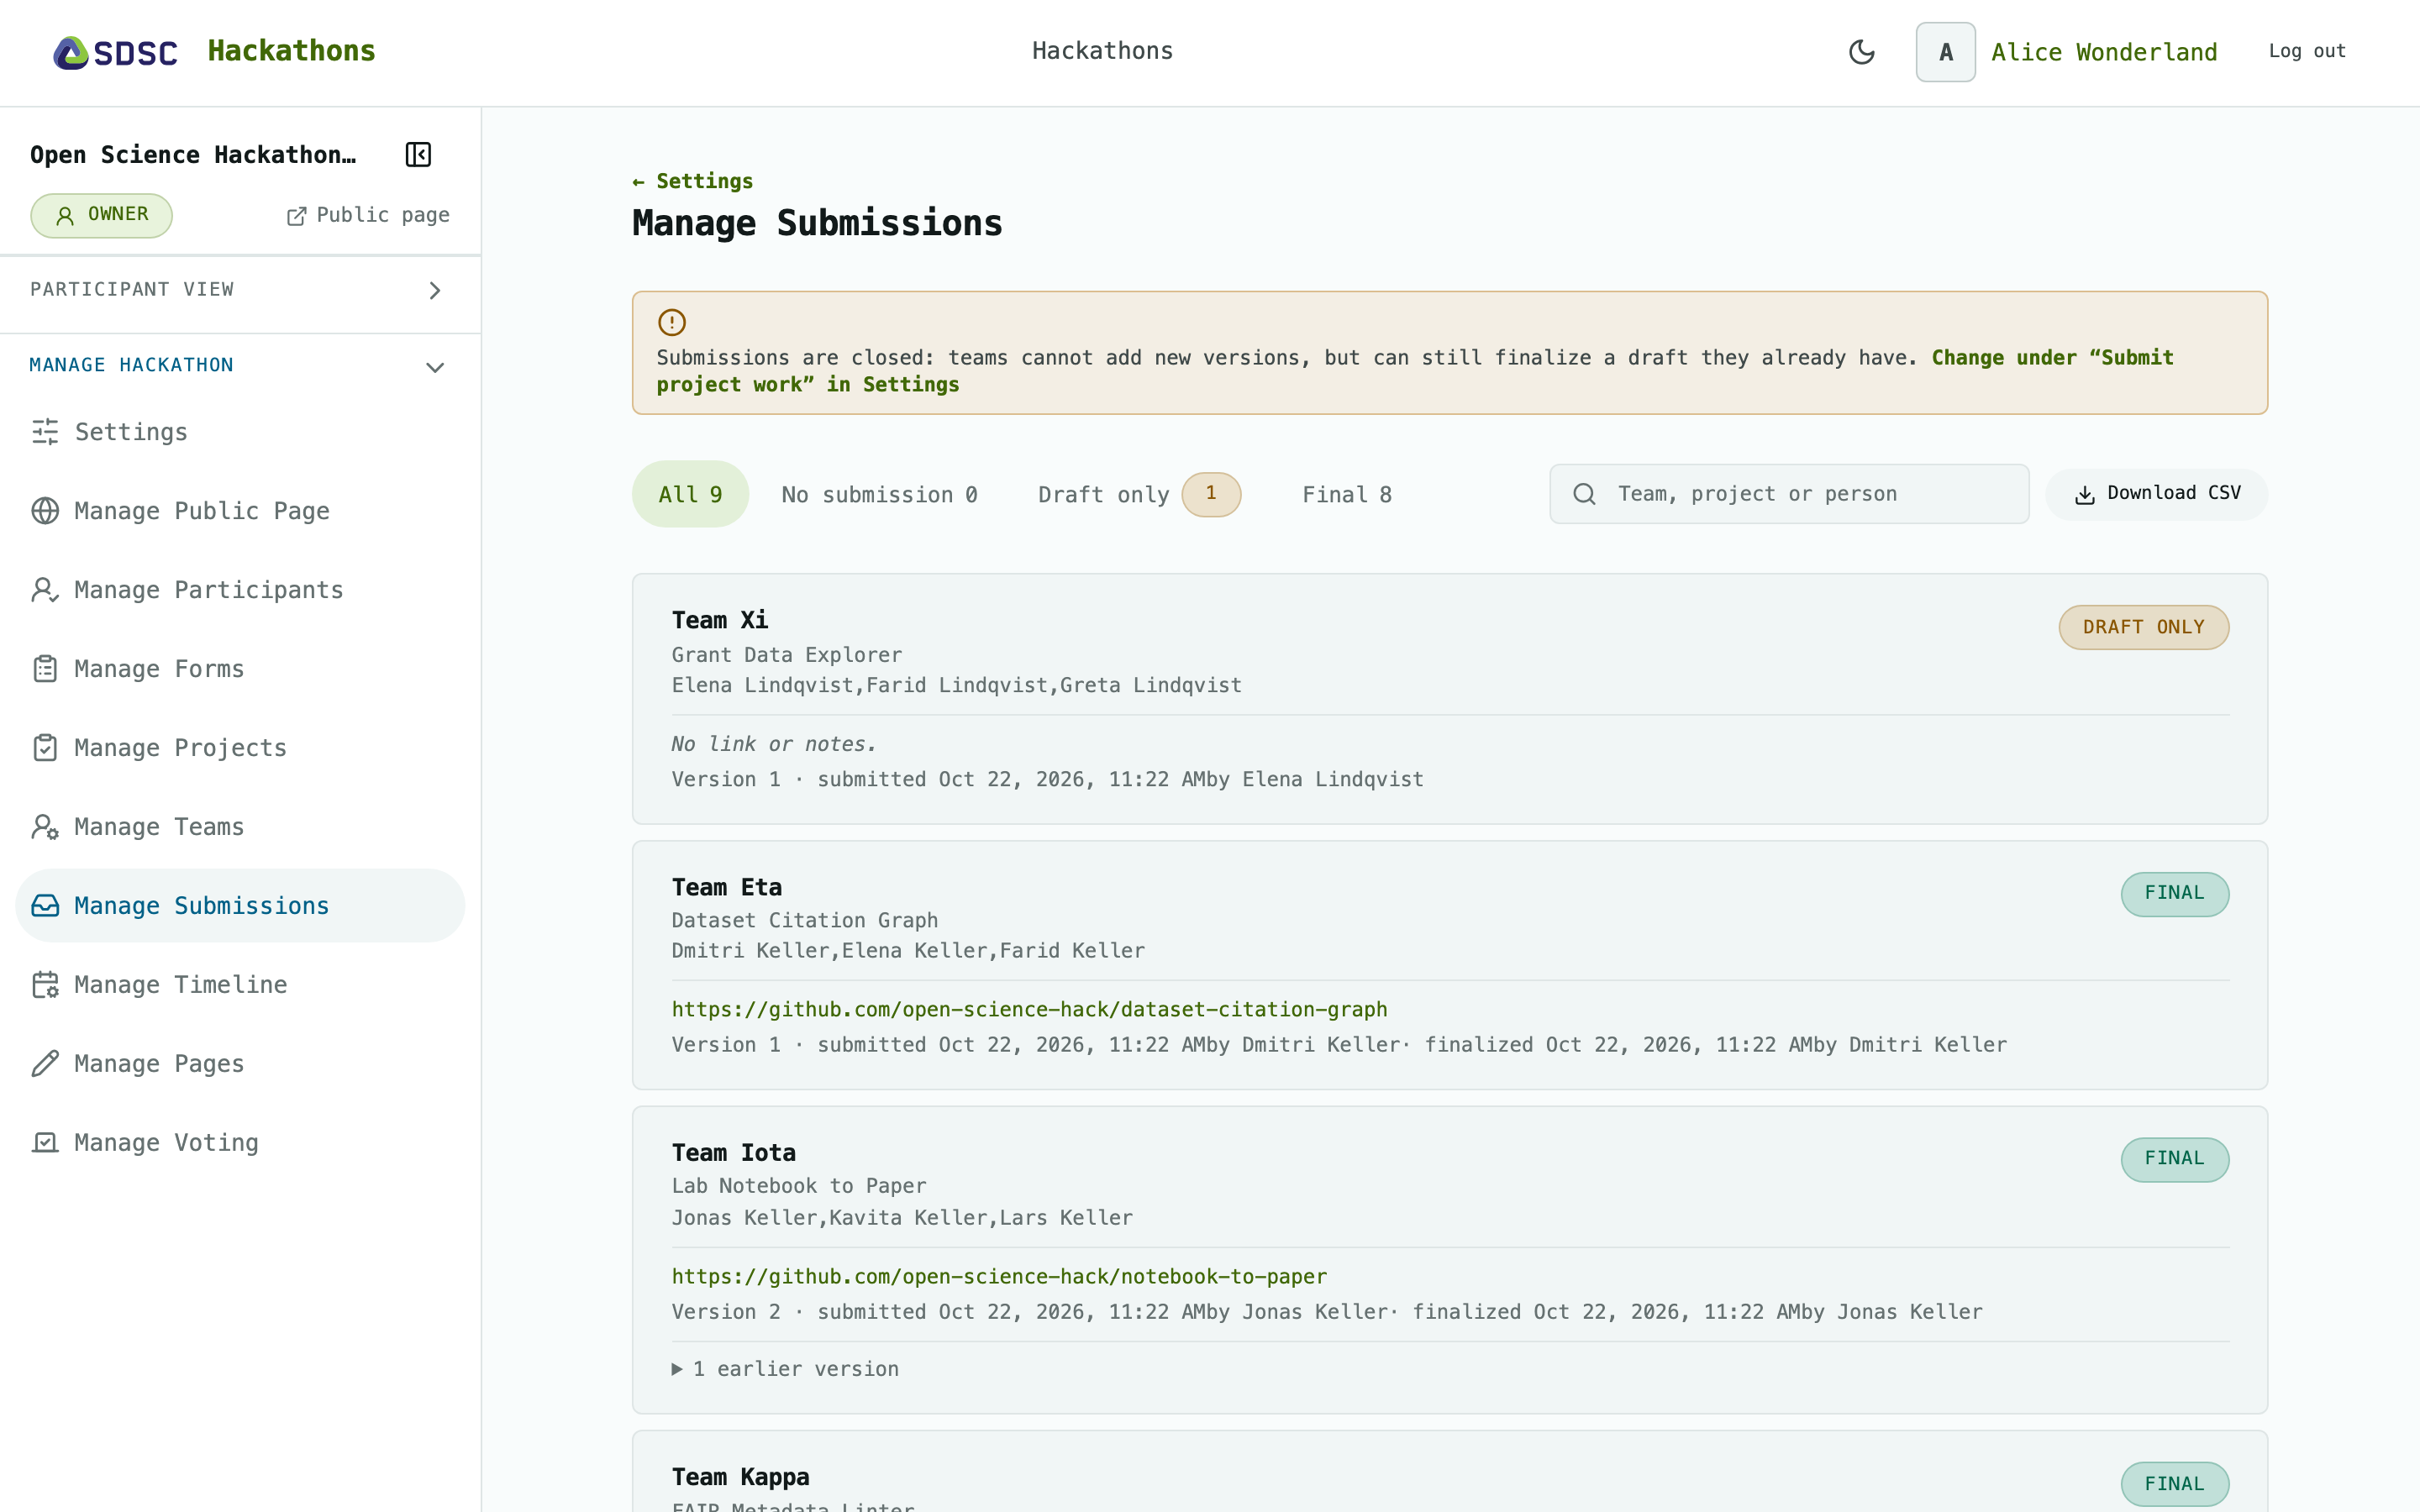Viewport: 2420px width, 1512px height.
Task: Click the Hackathons brand title
Action: (291, 51)
